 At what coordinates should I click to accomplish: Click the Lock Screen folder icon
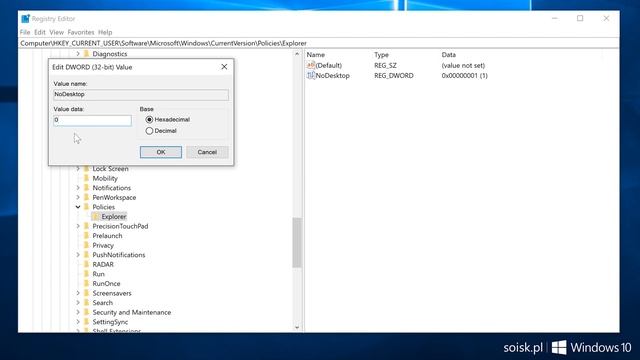[87, 169]
